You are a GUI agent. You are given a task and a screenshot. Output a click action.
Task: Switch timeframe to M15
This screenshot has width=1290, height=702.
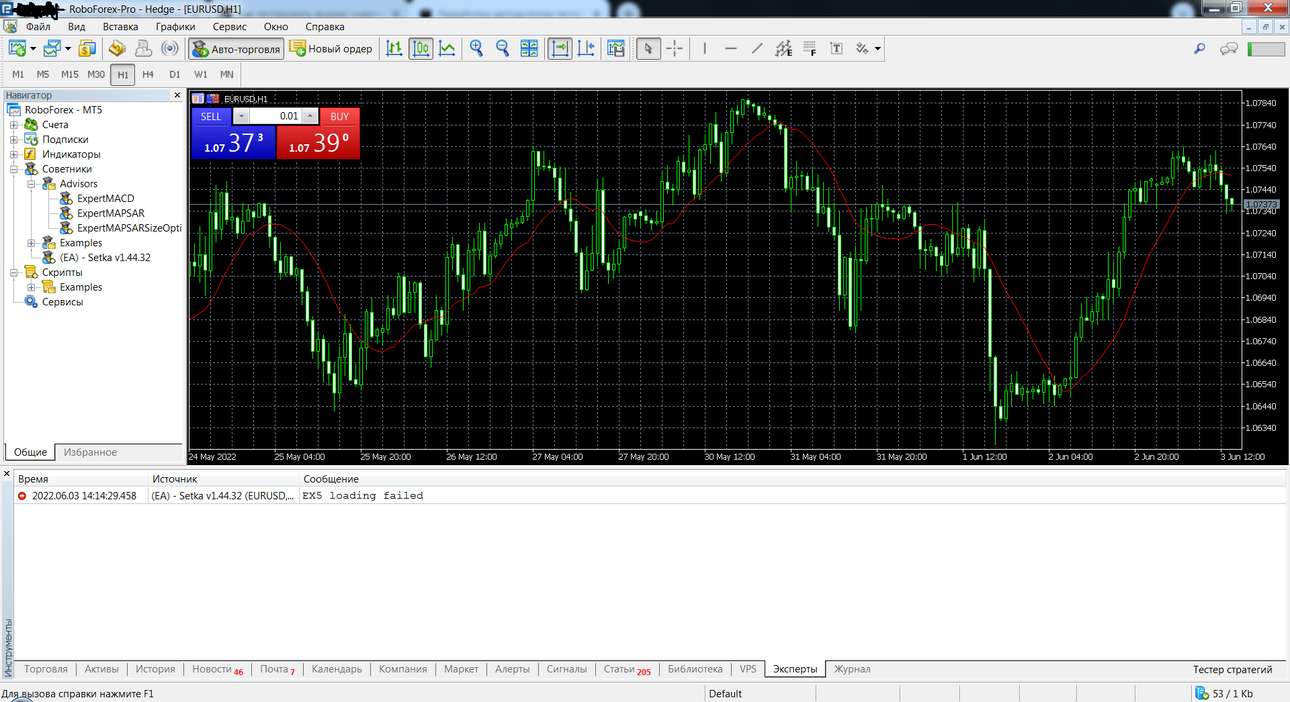(x=69, y=74)
